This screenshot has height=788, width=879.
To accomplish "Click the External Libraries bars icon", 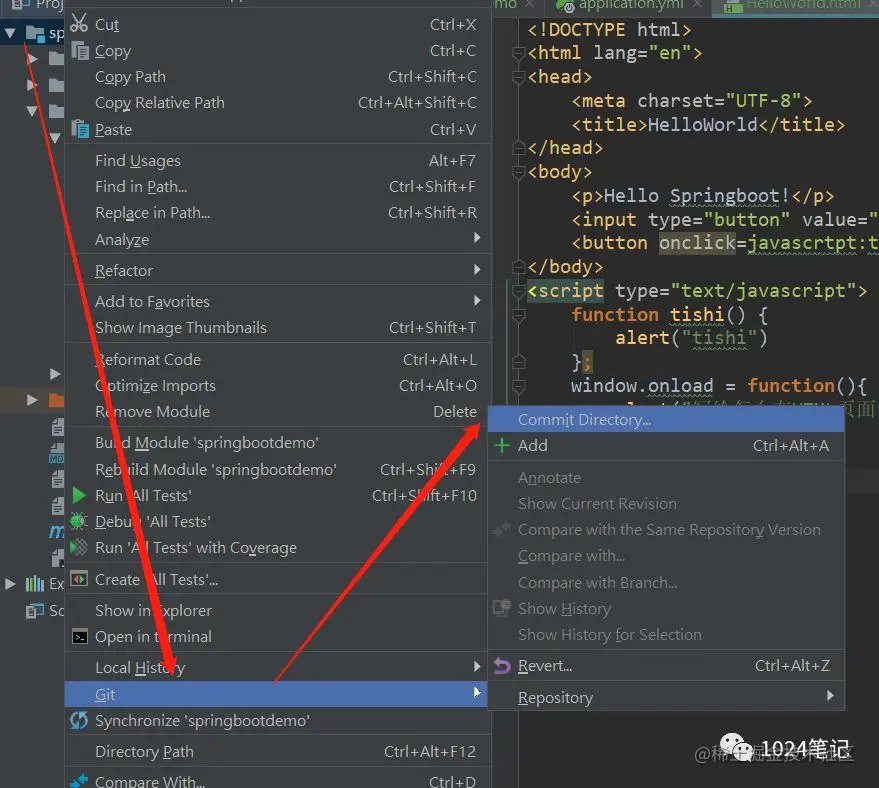I will [x=35, y=584].
